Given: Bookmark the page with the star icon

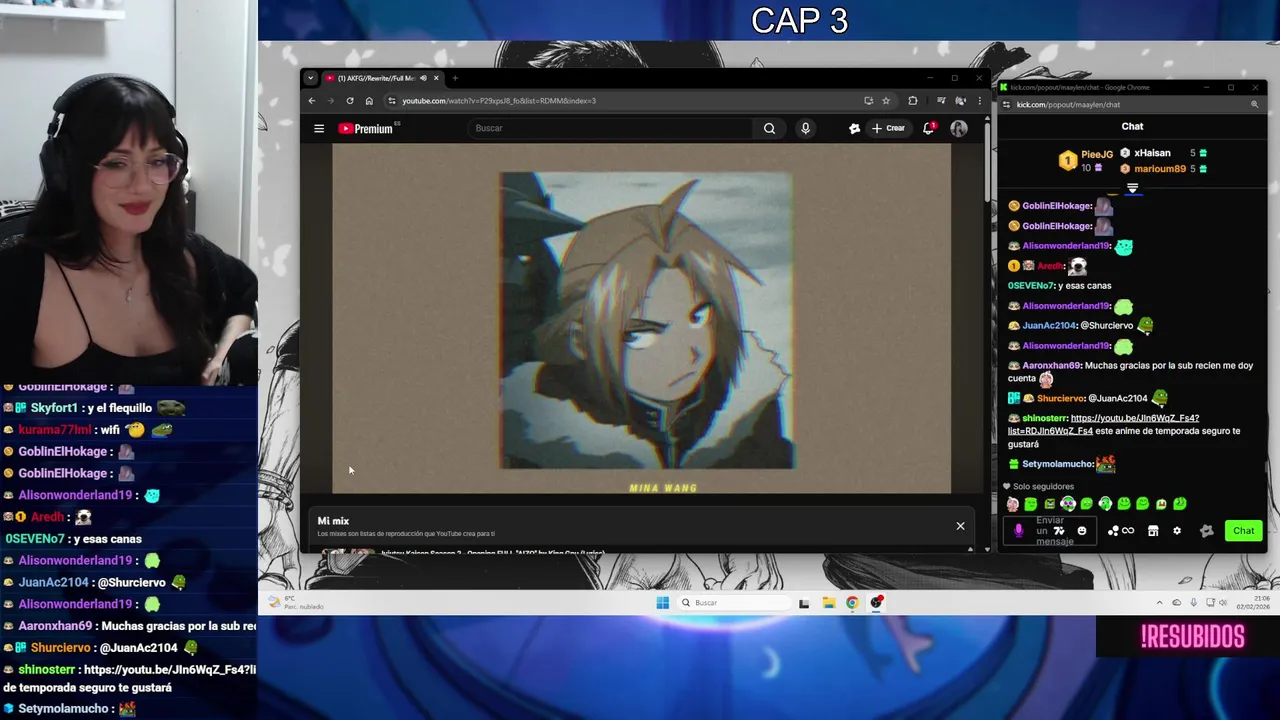Looking at the screenshot, I should pos(886,100).
